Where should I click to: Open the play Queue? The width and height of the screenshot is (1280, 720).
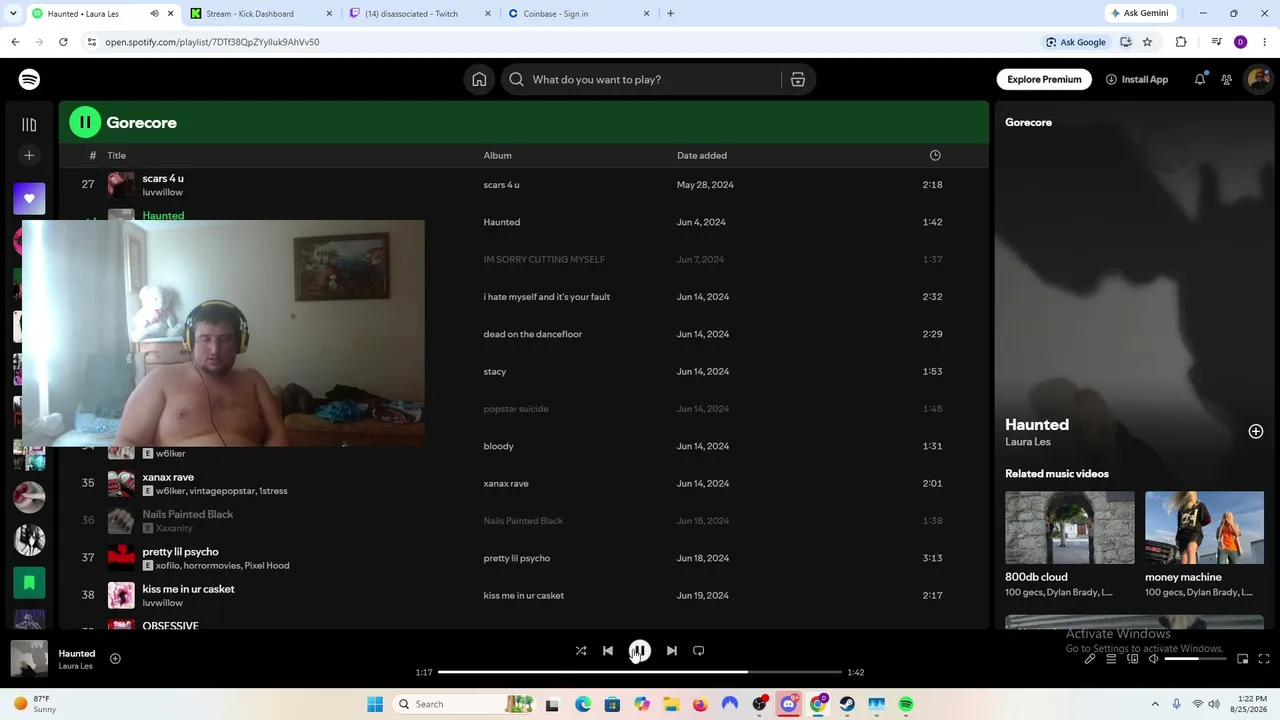1111,659
